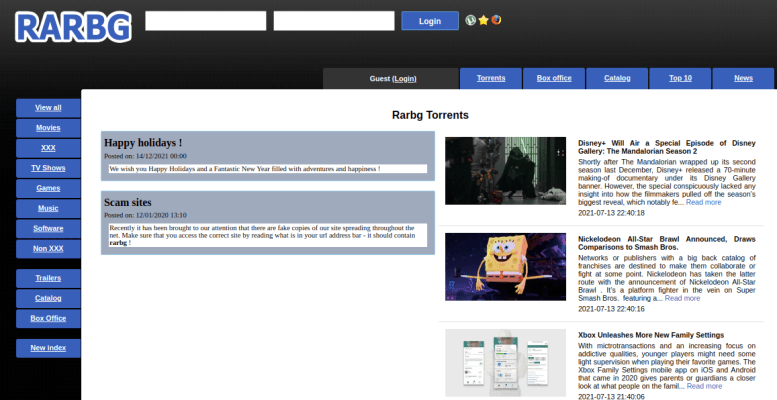Focus the username input field
Image resolution: width=777 pixels, height=400 pixels.
click(206, 21)
